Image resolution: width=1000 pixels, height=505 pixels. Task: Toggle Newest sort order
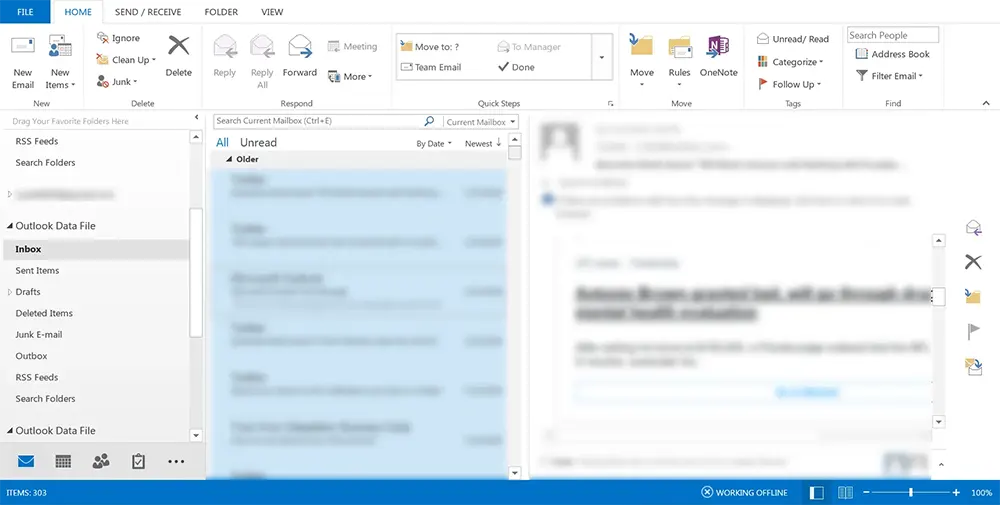(483, 143)
